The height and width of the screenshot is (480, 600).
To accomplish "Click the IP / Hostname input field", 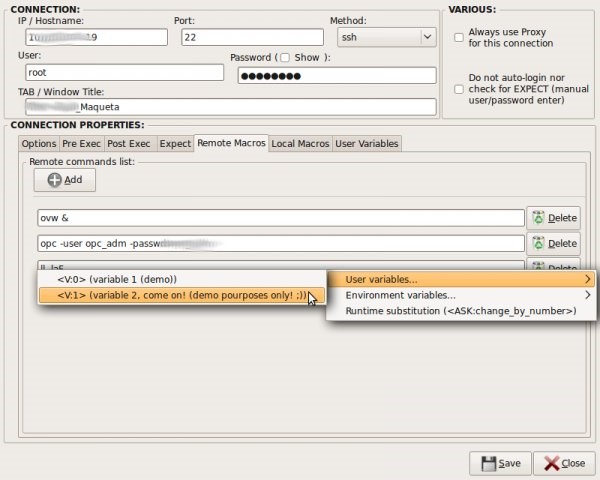I will 96,37.
